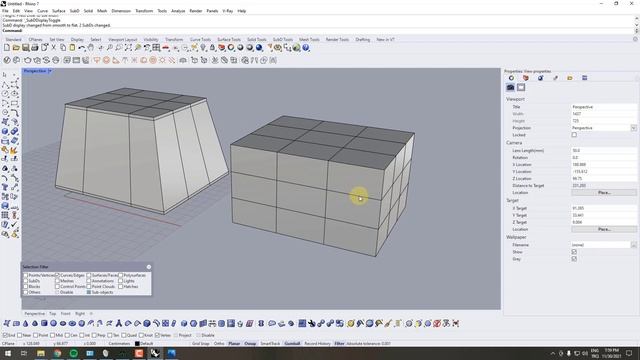Open Chrome from taskbar
Screen dimensions: 640x360
point(57,353)
